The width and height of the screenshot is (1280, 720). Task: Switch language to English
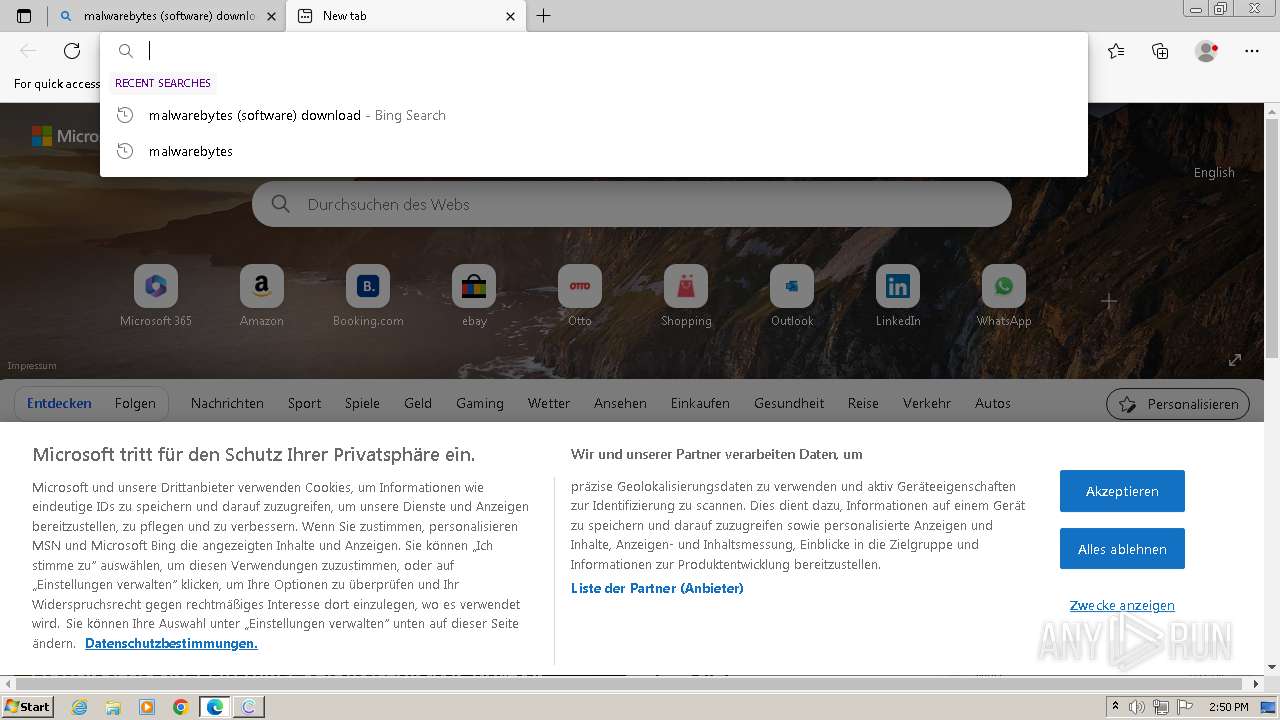tap(1214, 173)
